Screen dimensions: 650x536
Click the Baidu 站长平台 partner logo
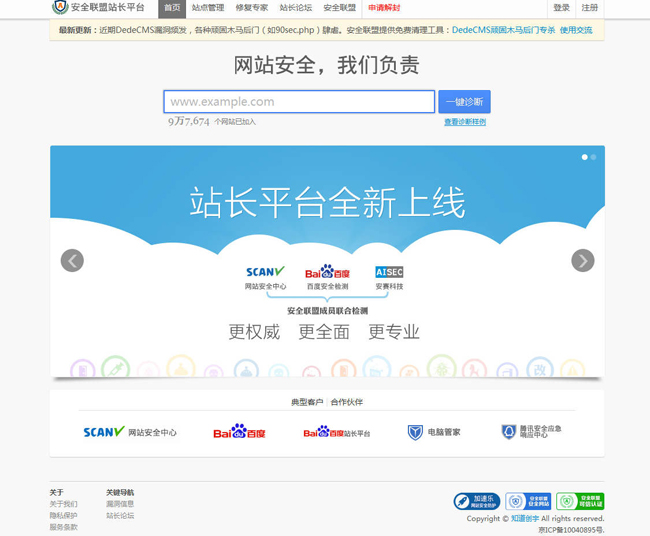pos(337,432)
